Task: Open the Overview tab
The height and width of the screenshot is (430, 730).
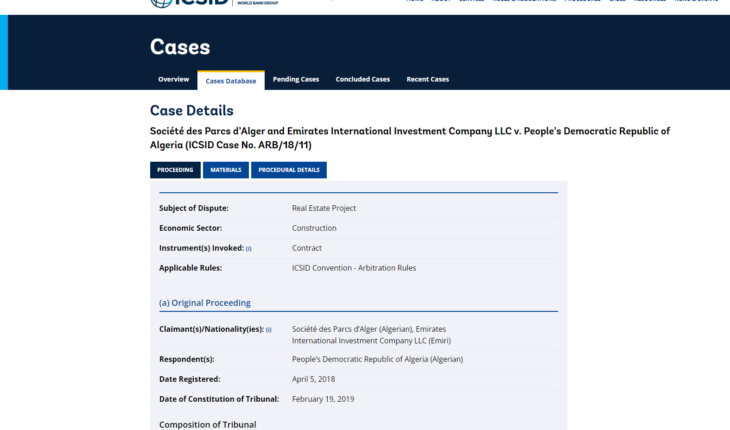Action: click(x=174, y=80)
